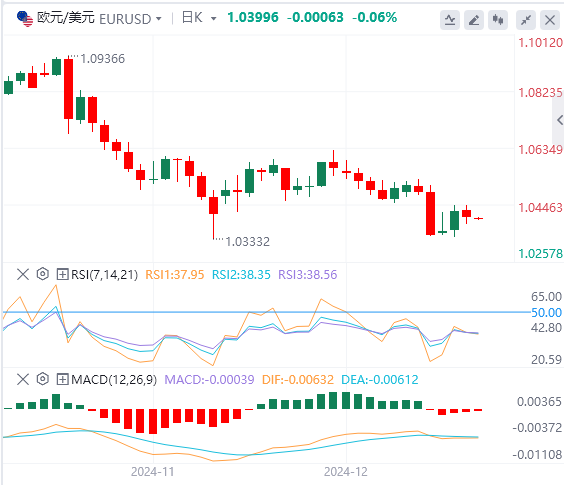The width and height of the screenshot is (564, 485).
Task: Open the EURUSD symbol dropdown arrow
Action: coord(159,19)
